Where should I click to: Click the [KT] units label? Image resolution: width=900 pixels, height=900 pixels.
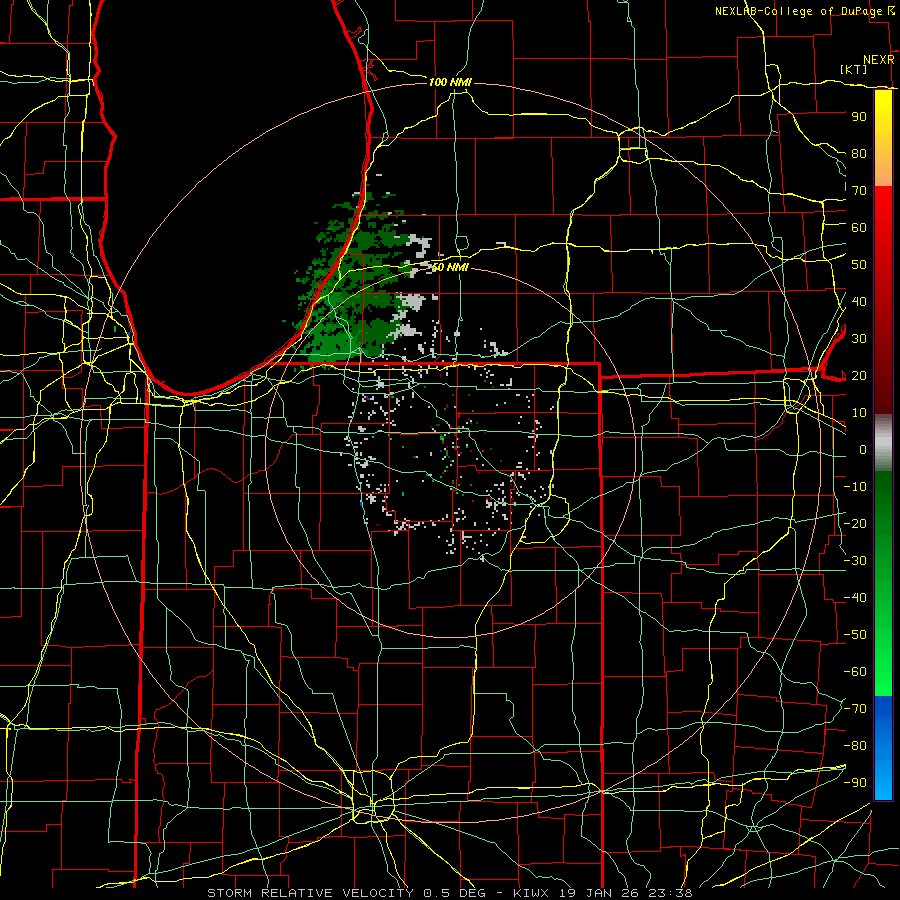tap(854, 69)
